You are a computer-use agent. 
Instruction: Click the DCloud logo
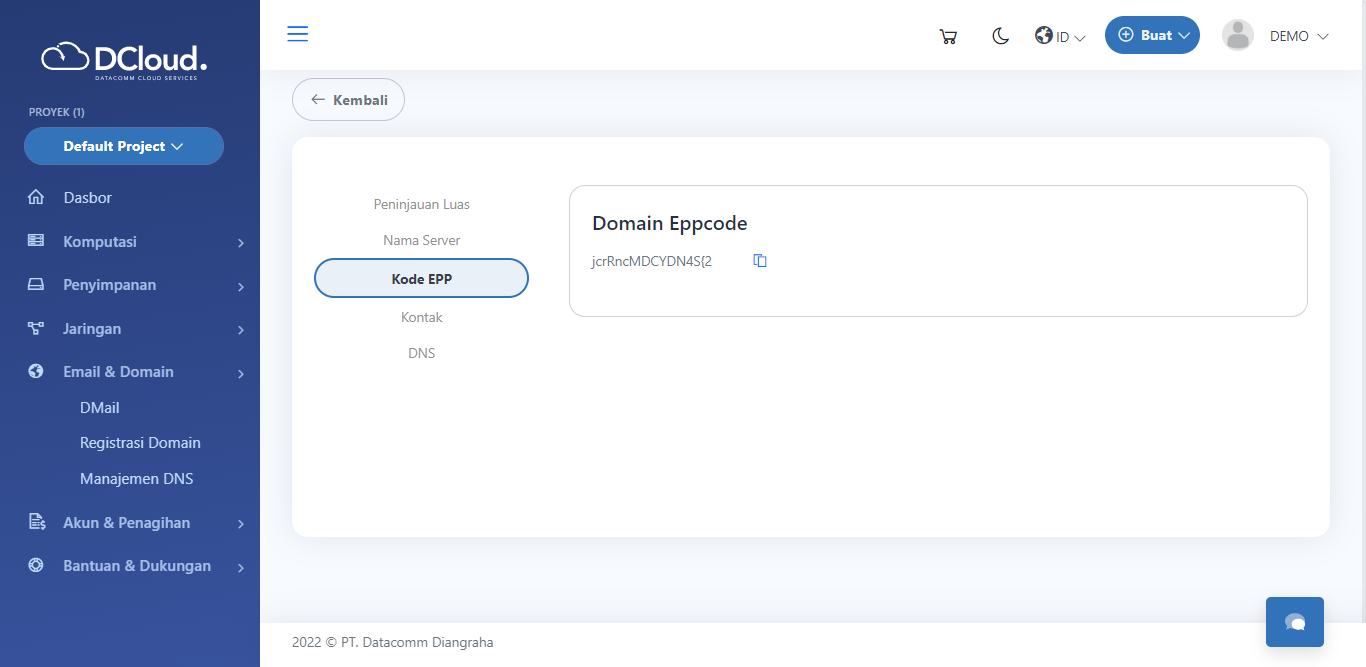pos(124,60)
